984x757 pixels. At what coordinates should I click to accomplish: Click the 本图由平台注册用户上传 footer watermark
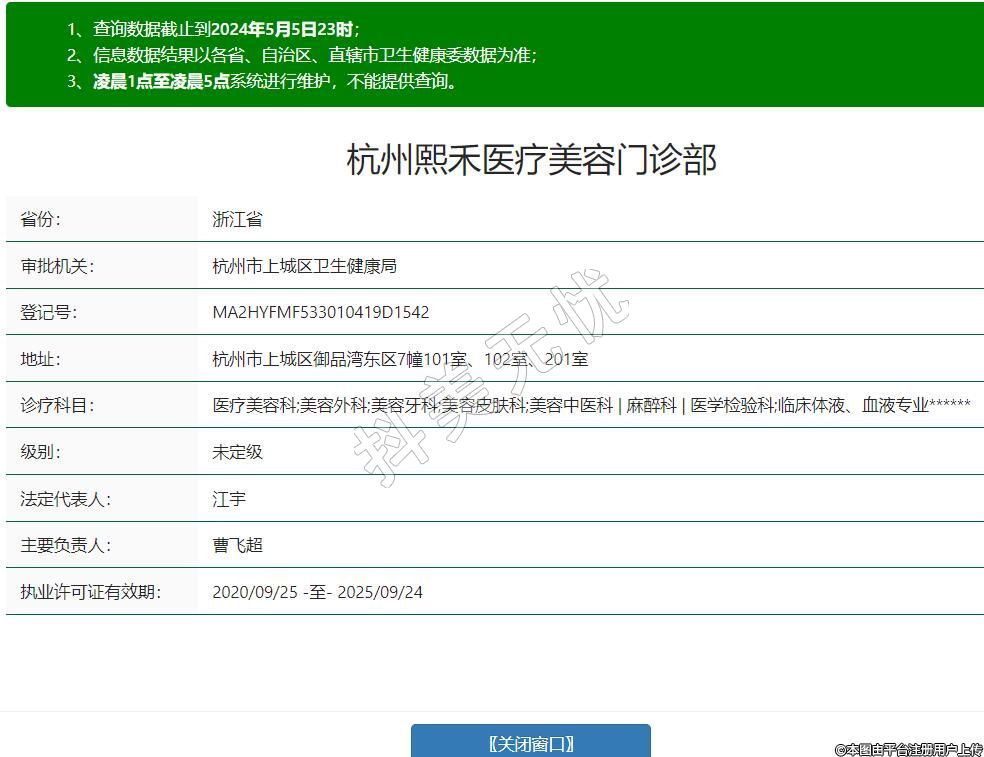point(908,748)
